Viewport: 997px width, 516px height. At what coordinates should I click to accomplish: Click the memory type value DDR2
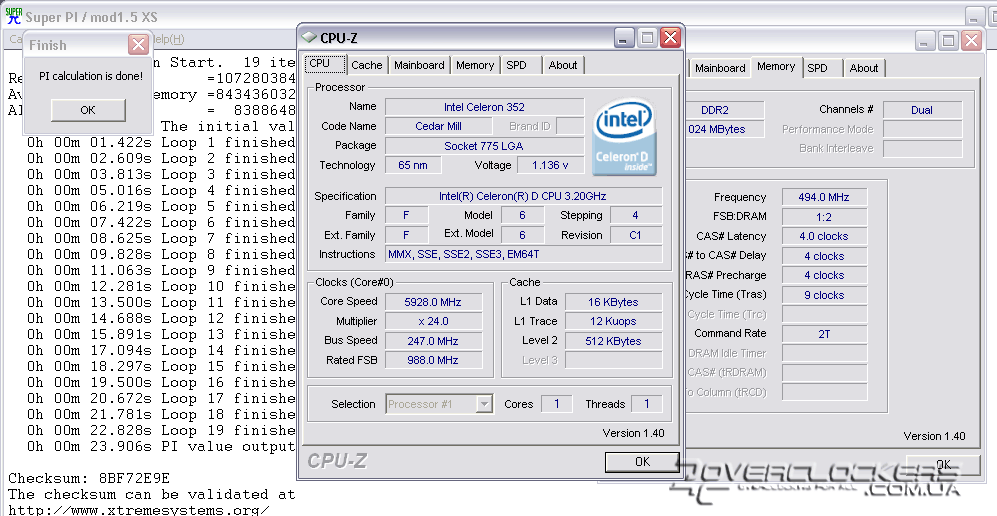725,110
